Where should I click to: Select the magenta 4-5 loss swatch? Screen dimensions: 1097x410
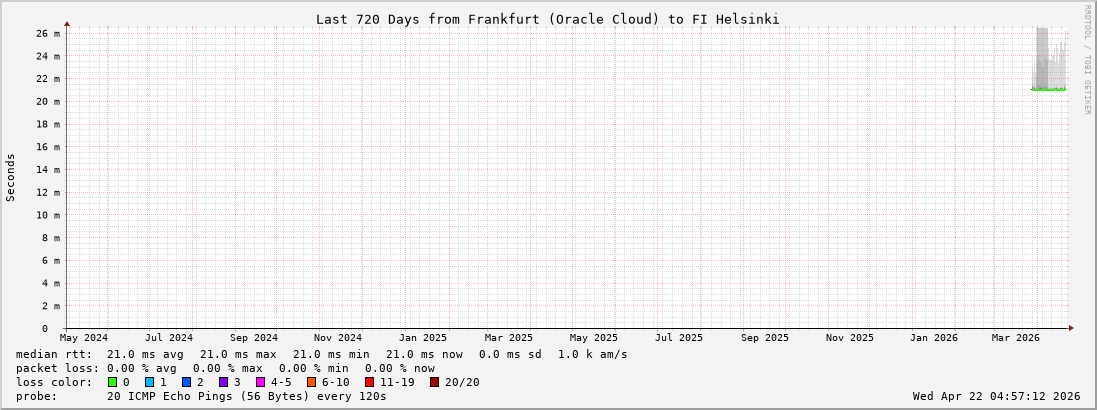click(x=260, y=382)
